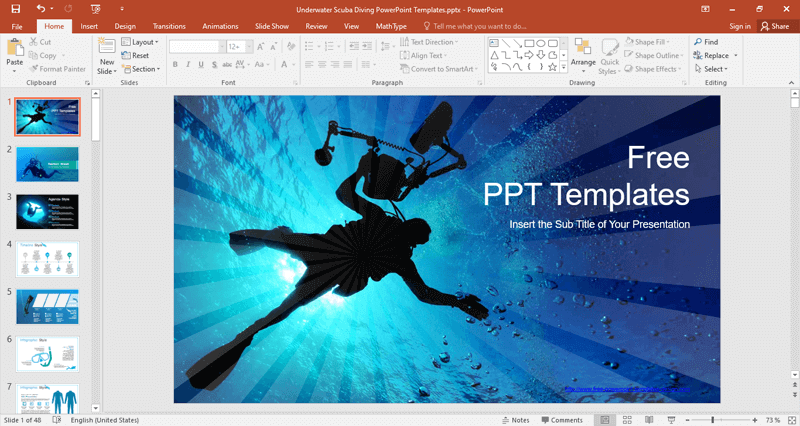800x426 pixels.
Task: Toggle Center alignment
Action: [x=322, y=64]
